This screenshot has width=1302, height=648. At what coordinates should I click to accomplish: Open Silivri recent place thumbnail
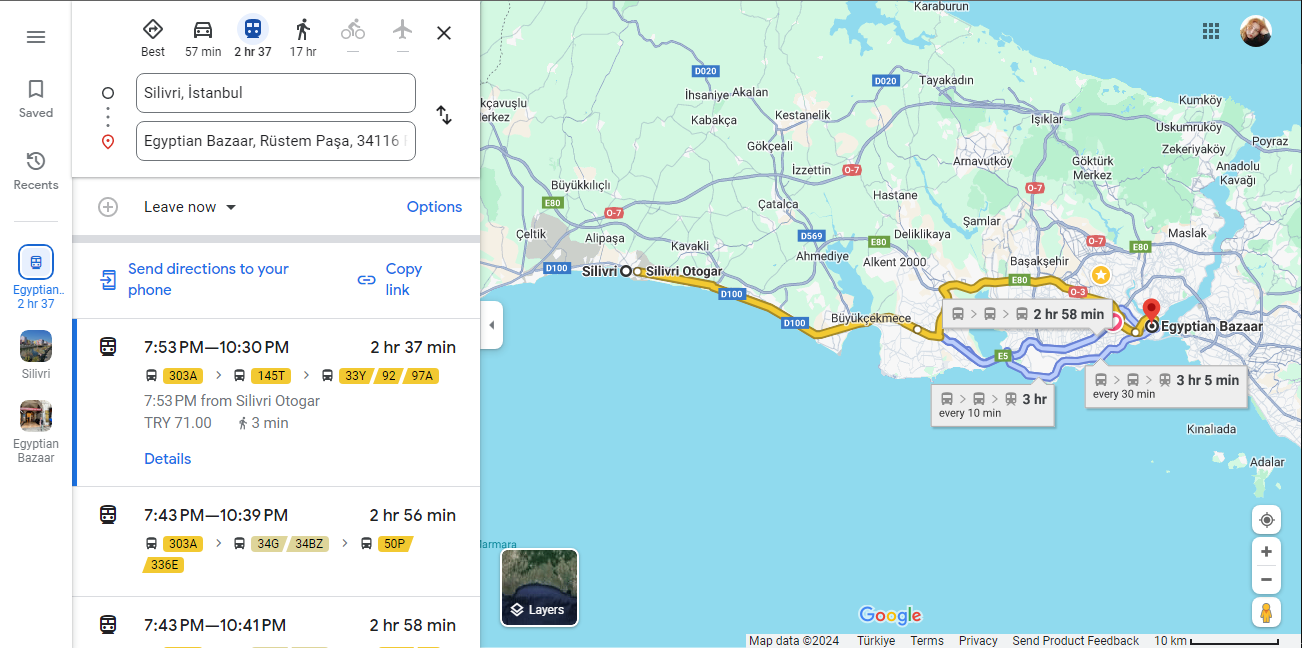point(36,355)
